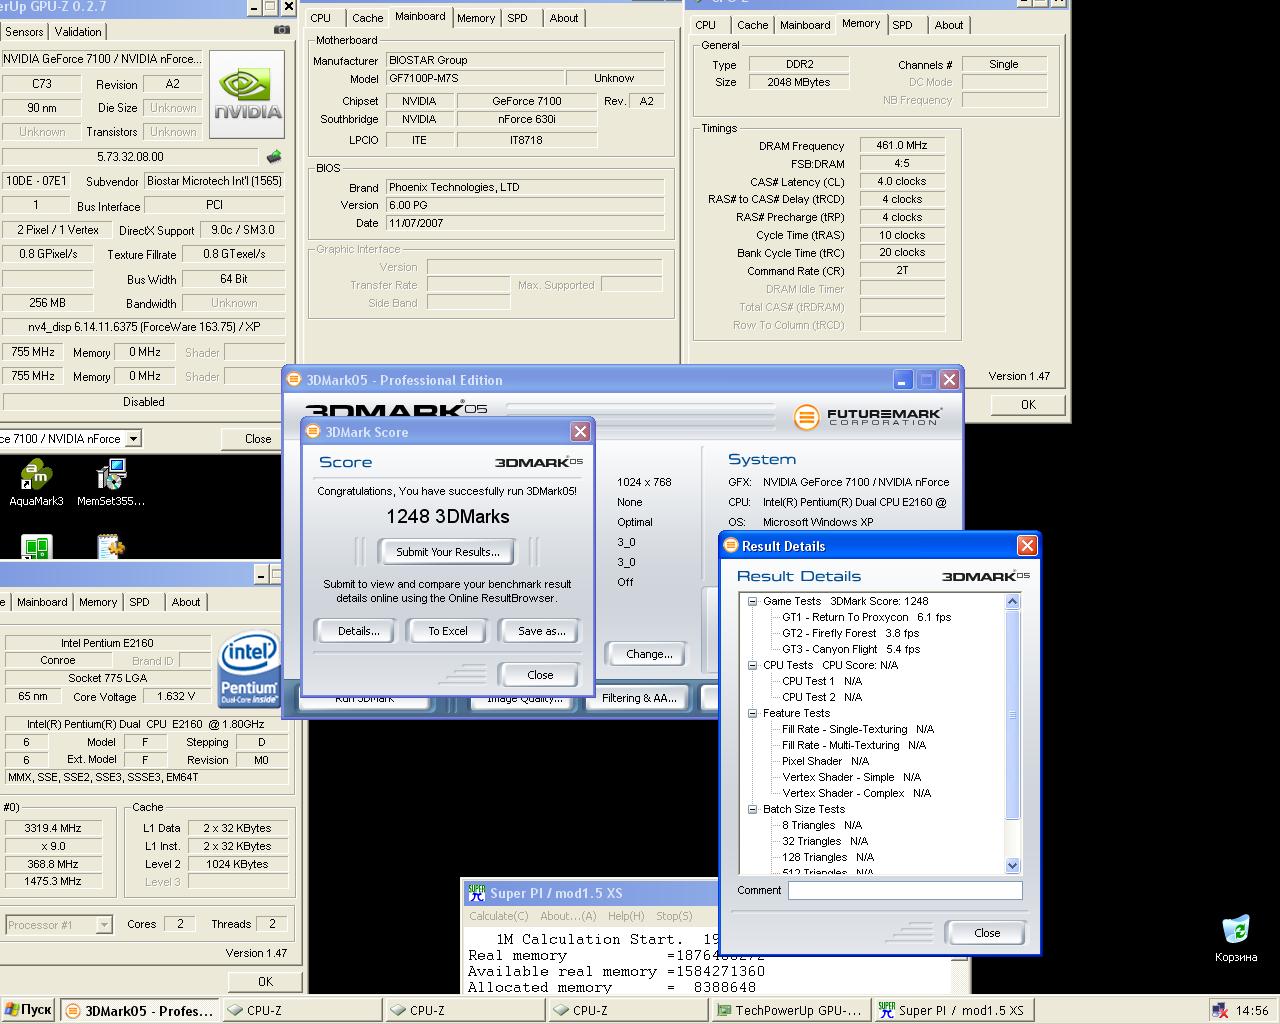
Task: Select the Pixel Shader tree item
Action: (x=825, y=761)
